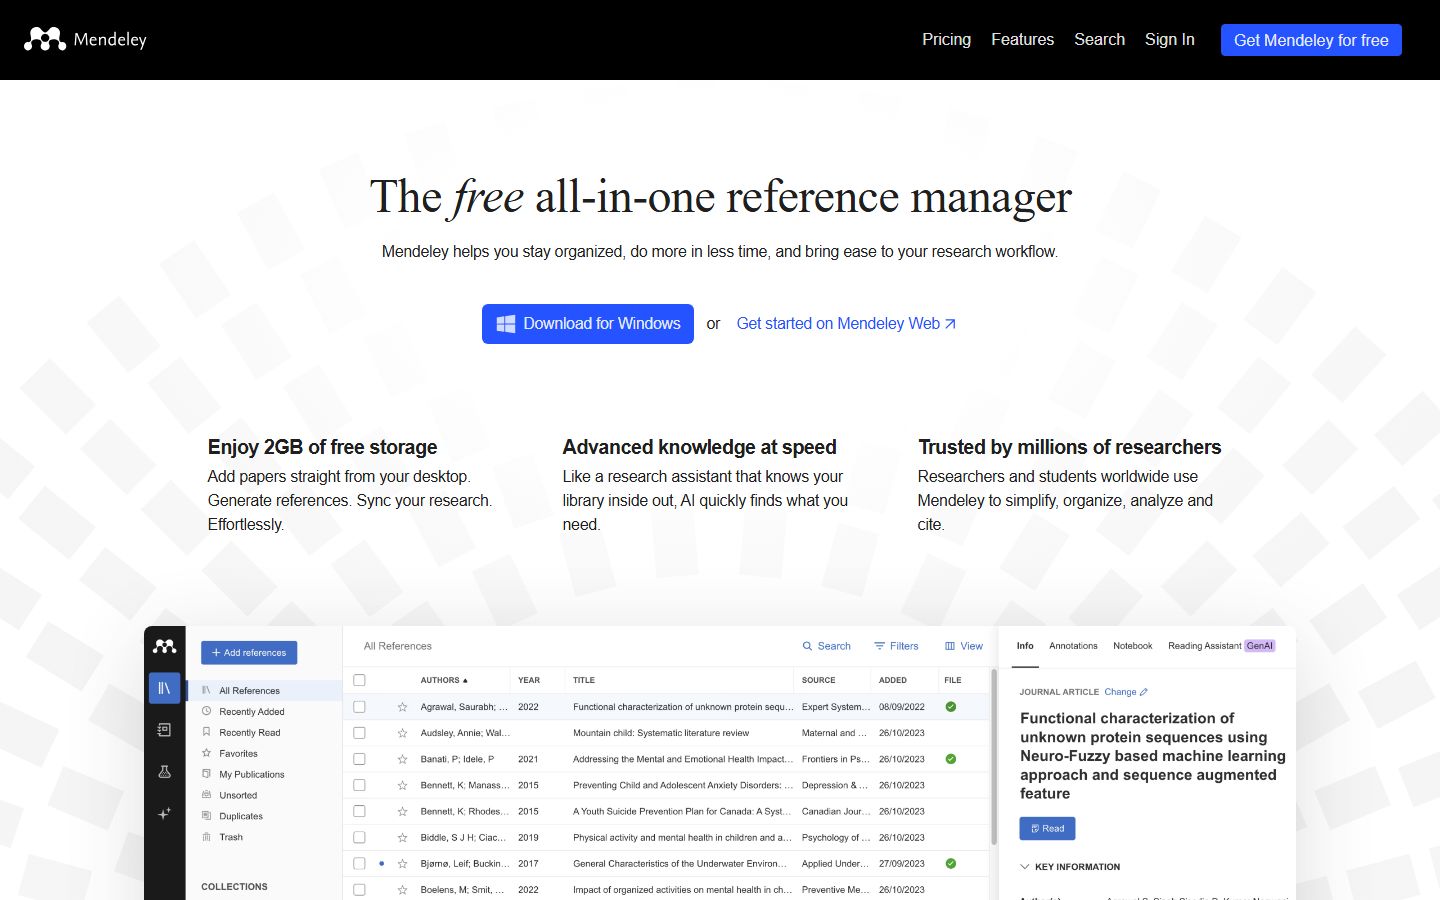Viewport: 1440px width, 900px height.
Task: Switch to the Info tab
Action: coord(1025,646)
